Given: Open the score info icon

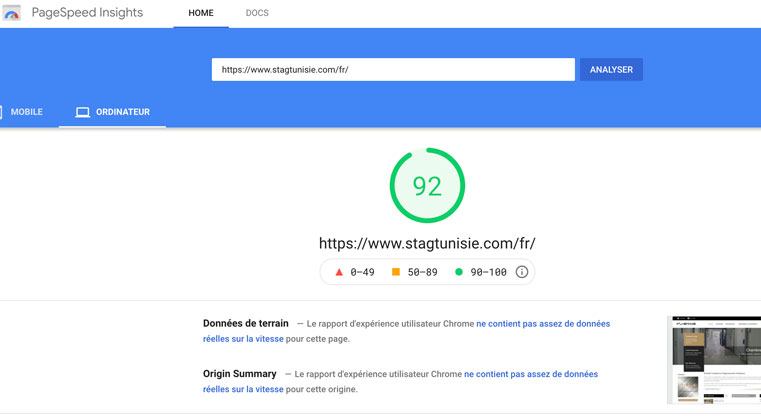Looking at the screenshot, I should tap(522, 272).
